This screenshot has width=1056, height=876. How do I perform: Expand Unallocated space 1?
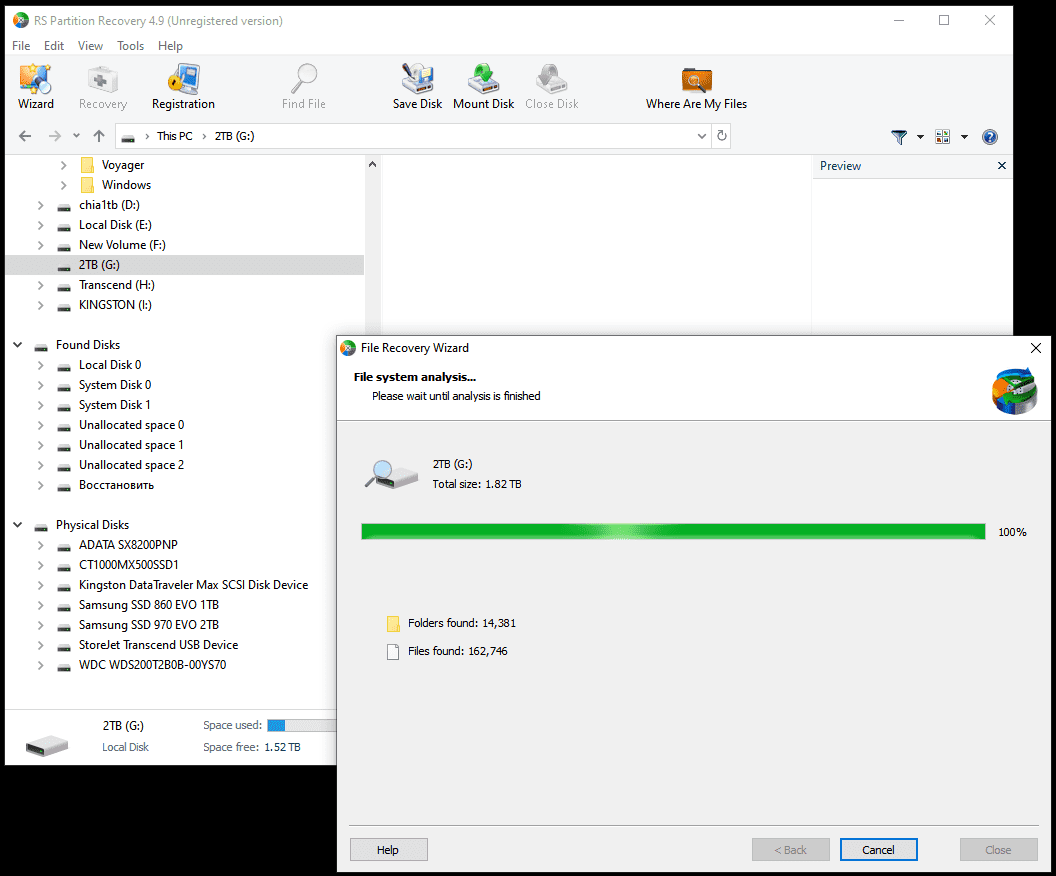pos(40,445)
